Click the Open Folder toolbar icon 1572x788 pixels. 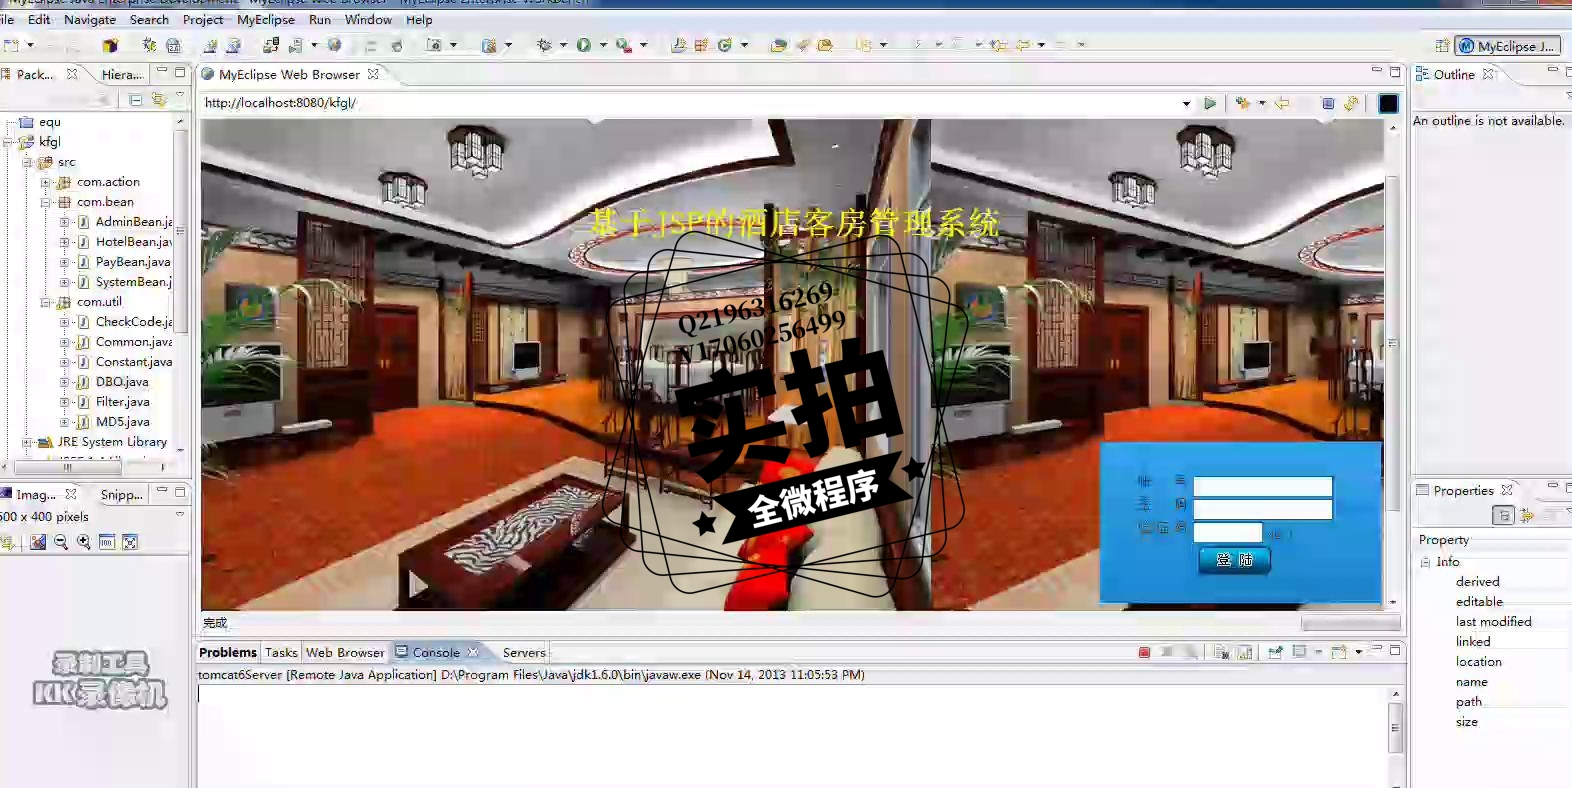[x=825, y=45]
